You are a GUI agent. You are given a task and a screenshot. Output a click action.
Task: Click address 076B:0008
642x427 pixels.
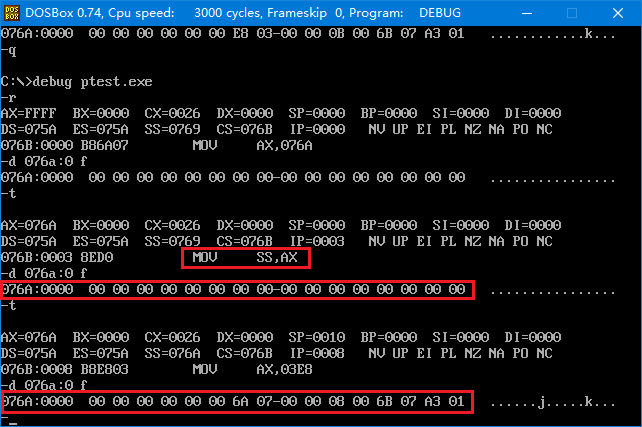pyautogui.click(x=37, y=369)
